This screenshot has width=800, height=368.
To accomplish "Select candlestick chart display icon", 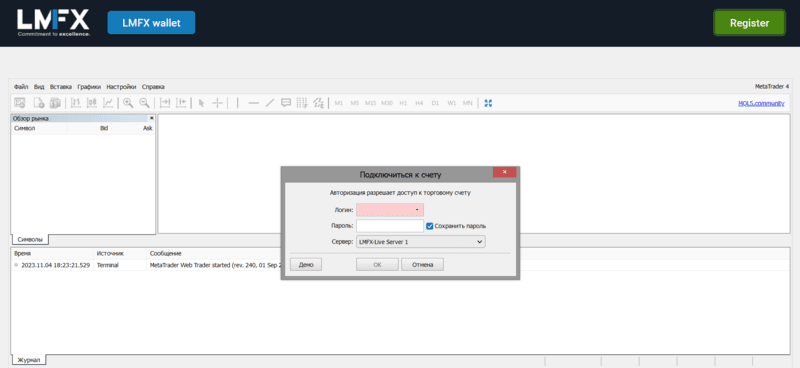I will click(92, 103).
